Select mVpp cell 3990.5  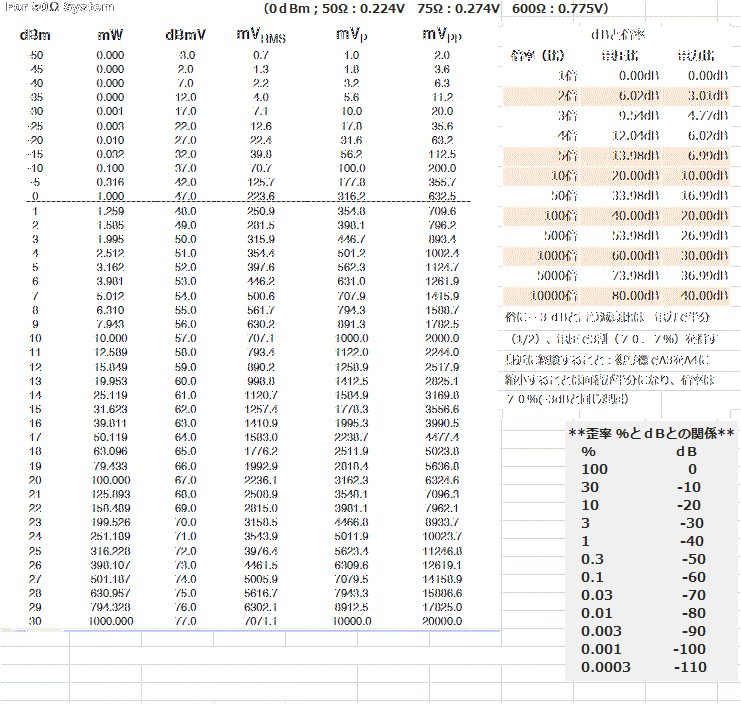(442, 423)
